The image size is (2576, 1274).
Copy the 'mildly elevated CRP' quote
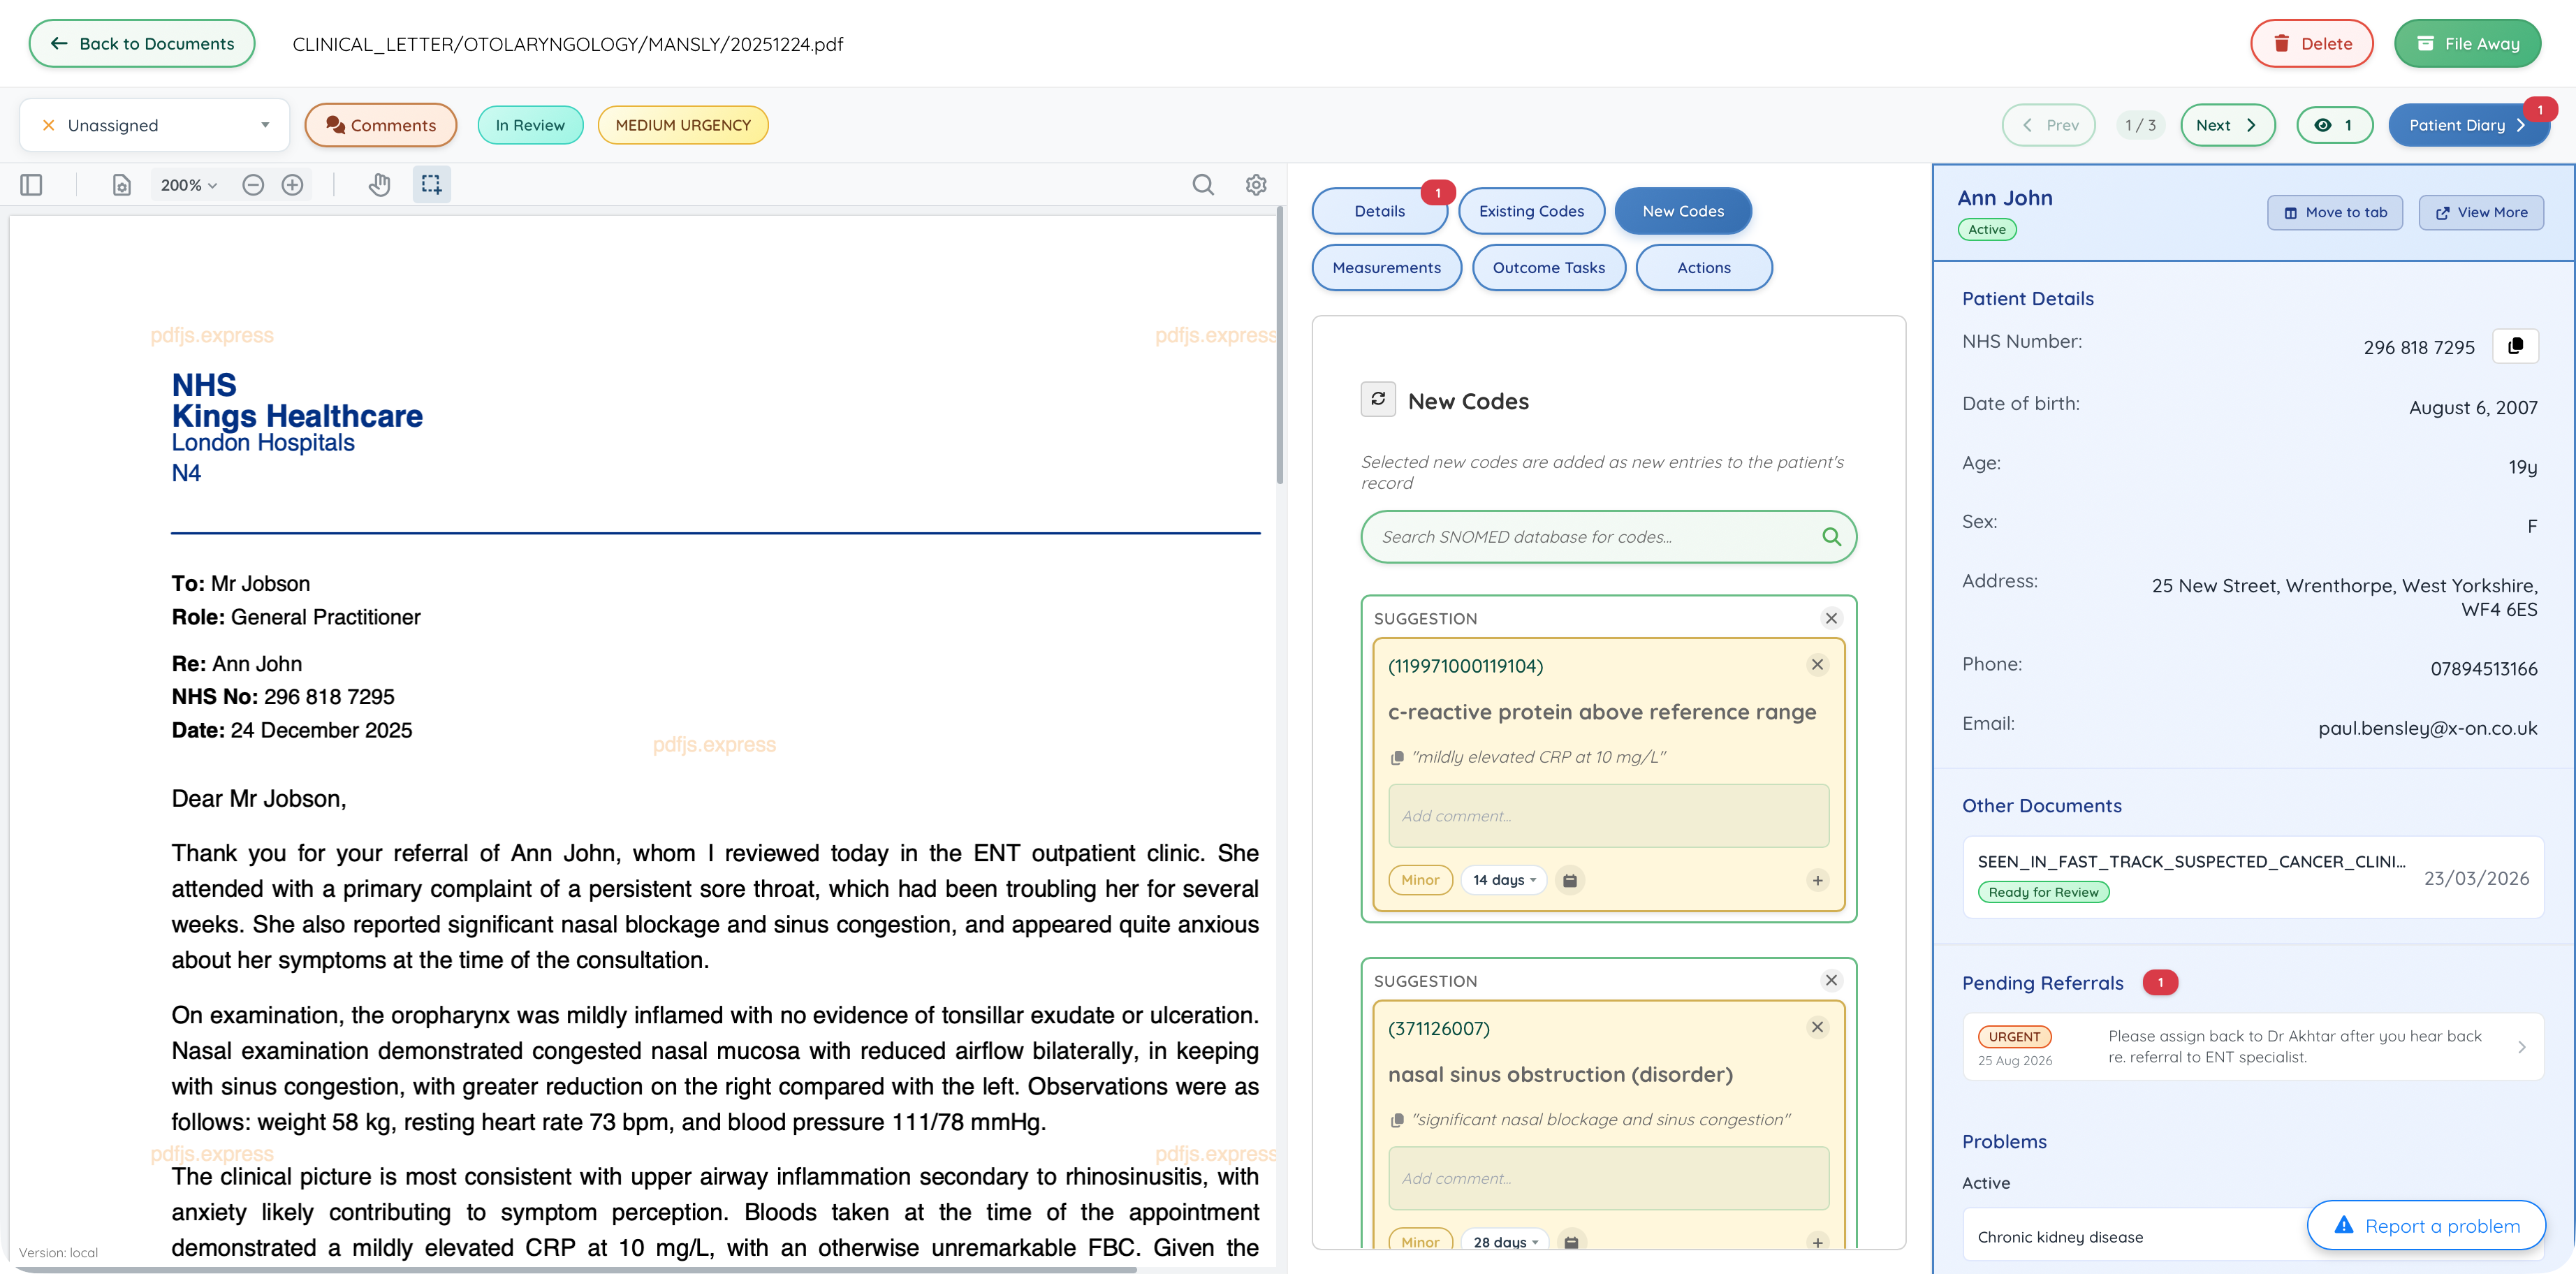coord(1397,758)
